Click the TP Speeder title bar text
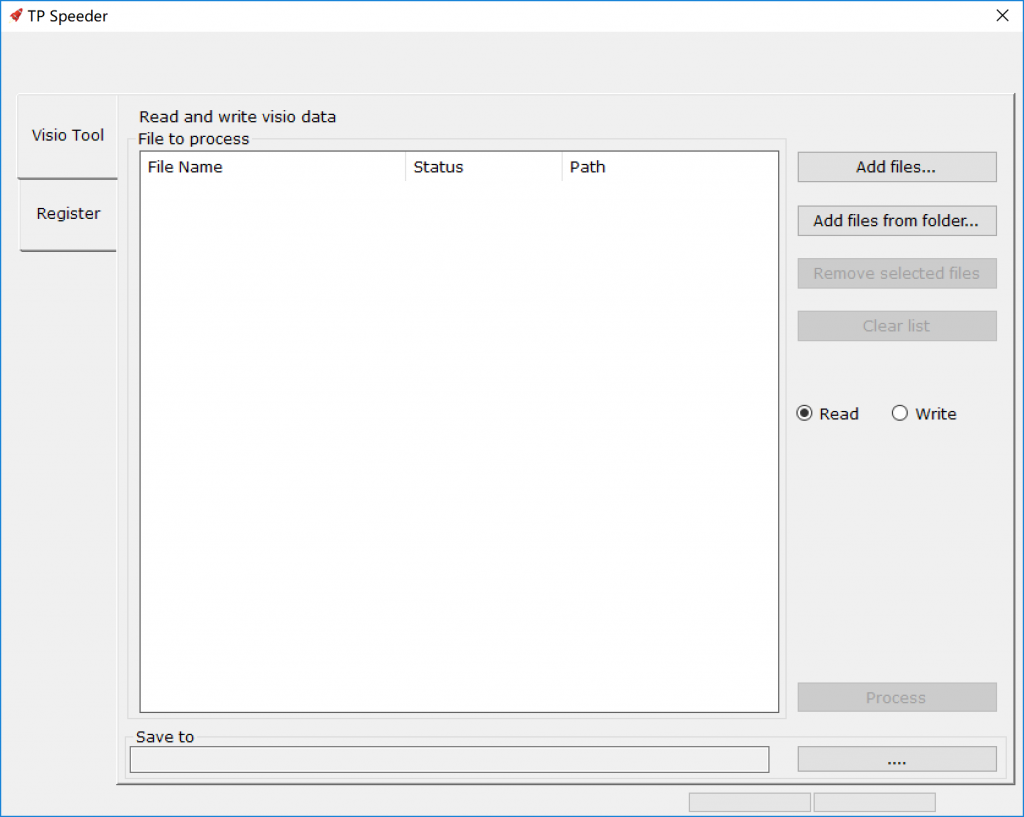 click(x=68, y=16)
